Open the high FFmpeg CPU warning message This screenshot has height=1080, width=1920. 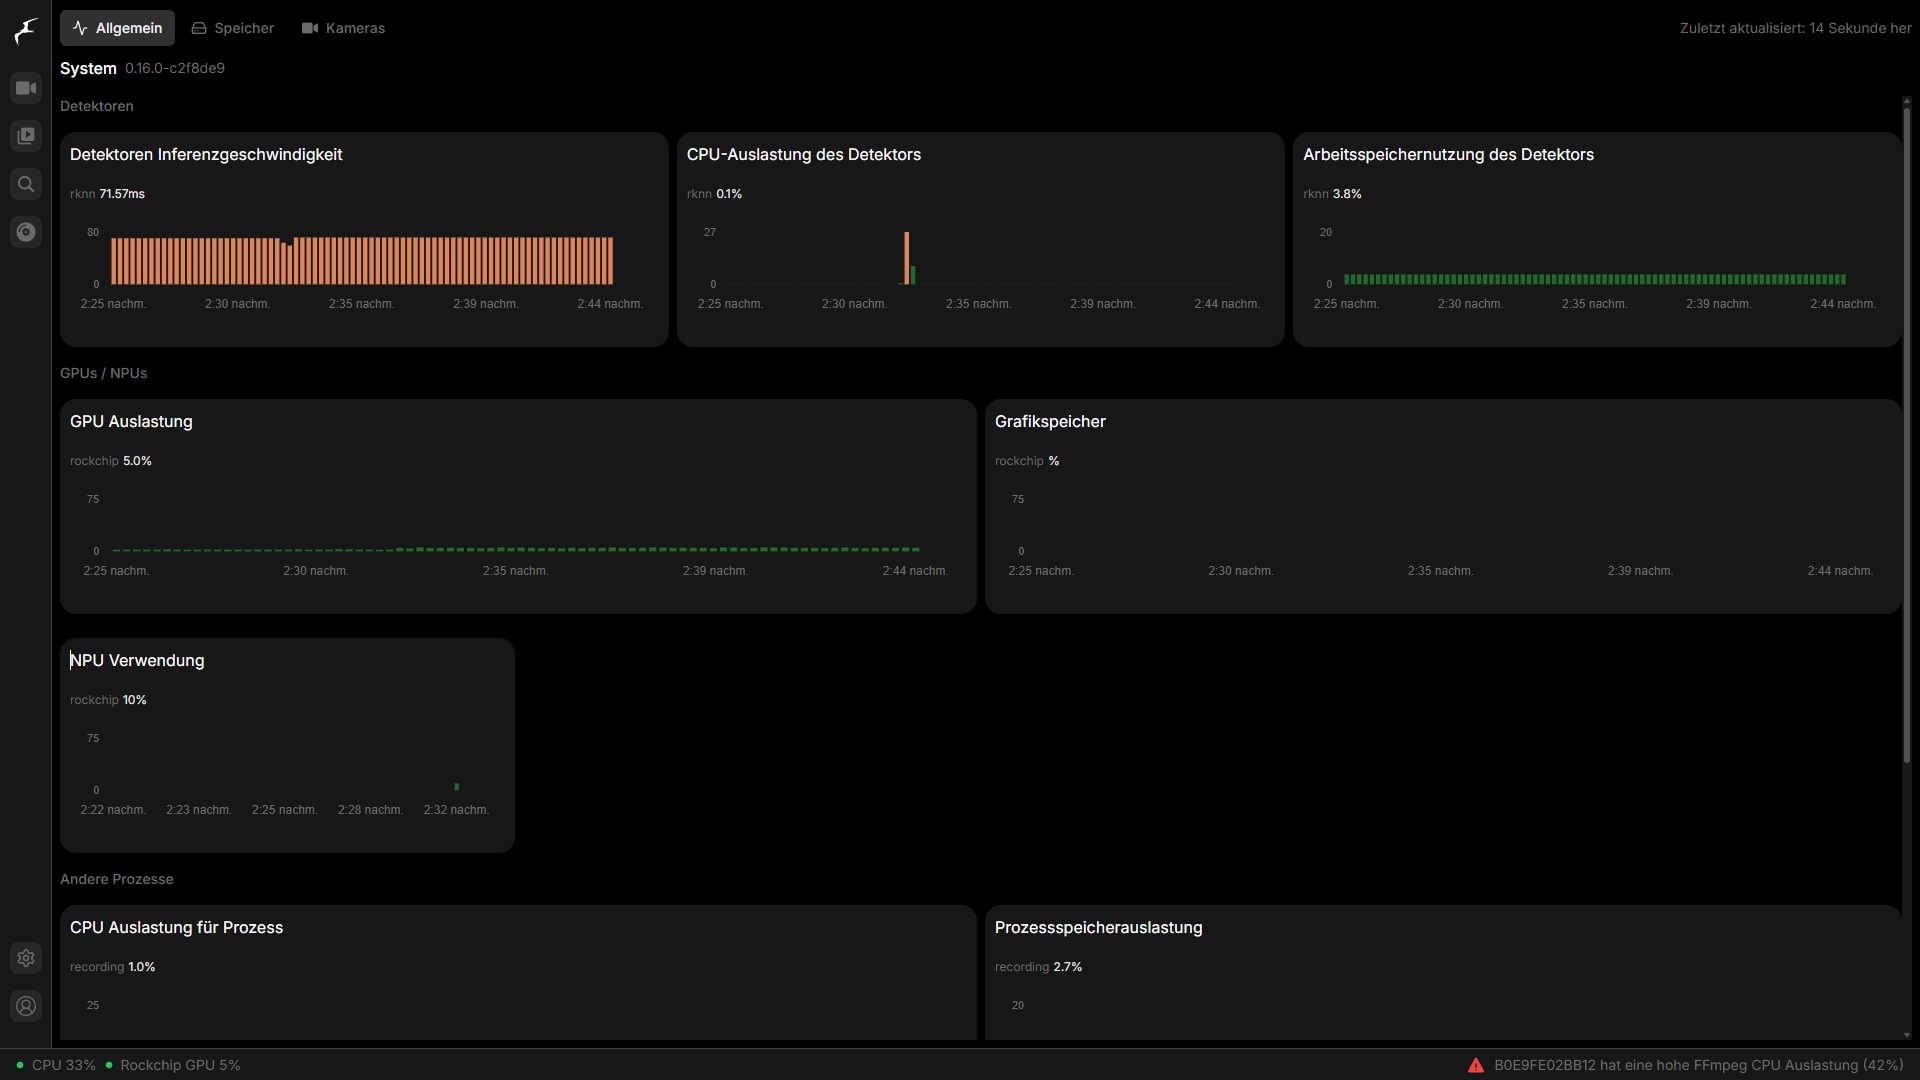[x=1698, y=1065]
